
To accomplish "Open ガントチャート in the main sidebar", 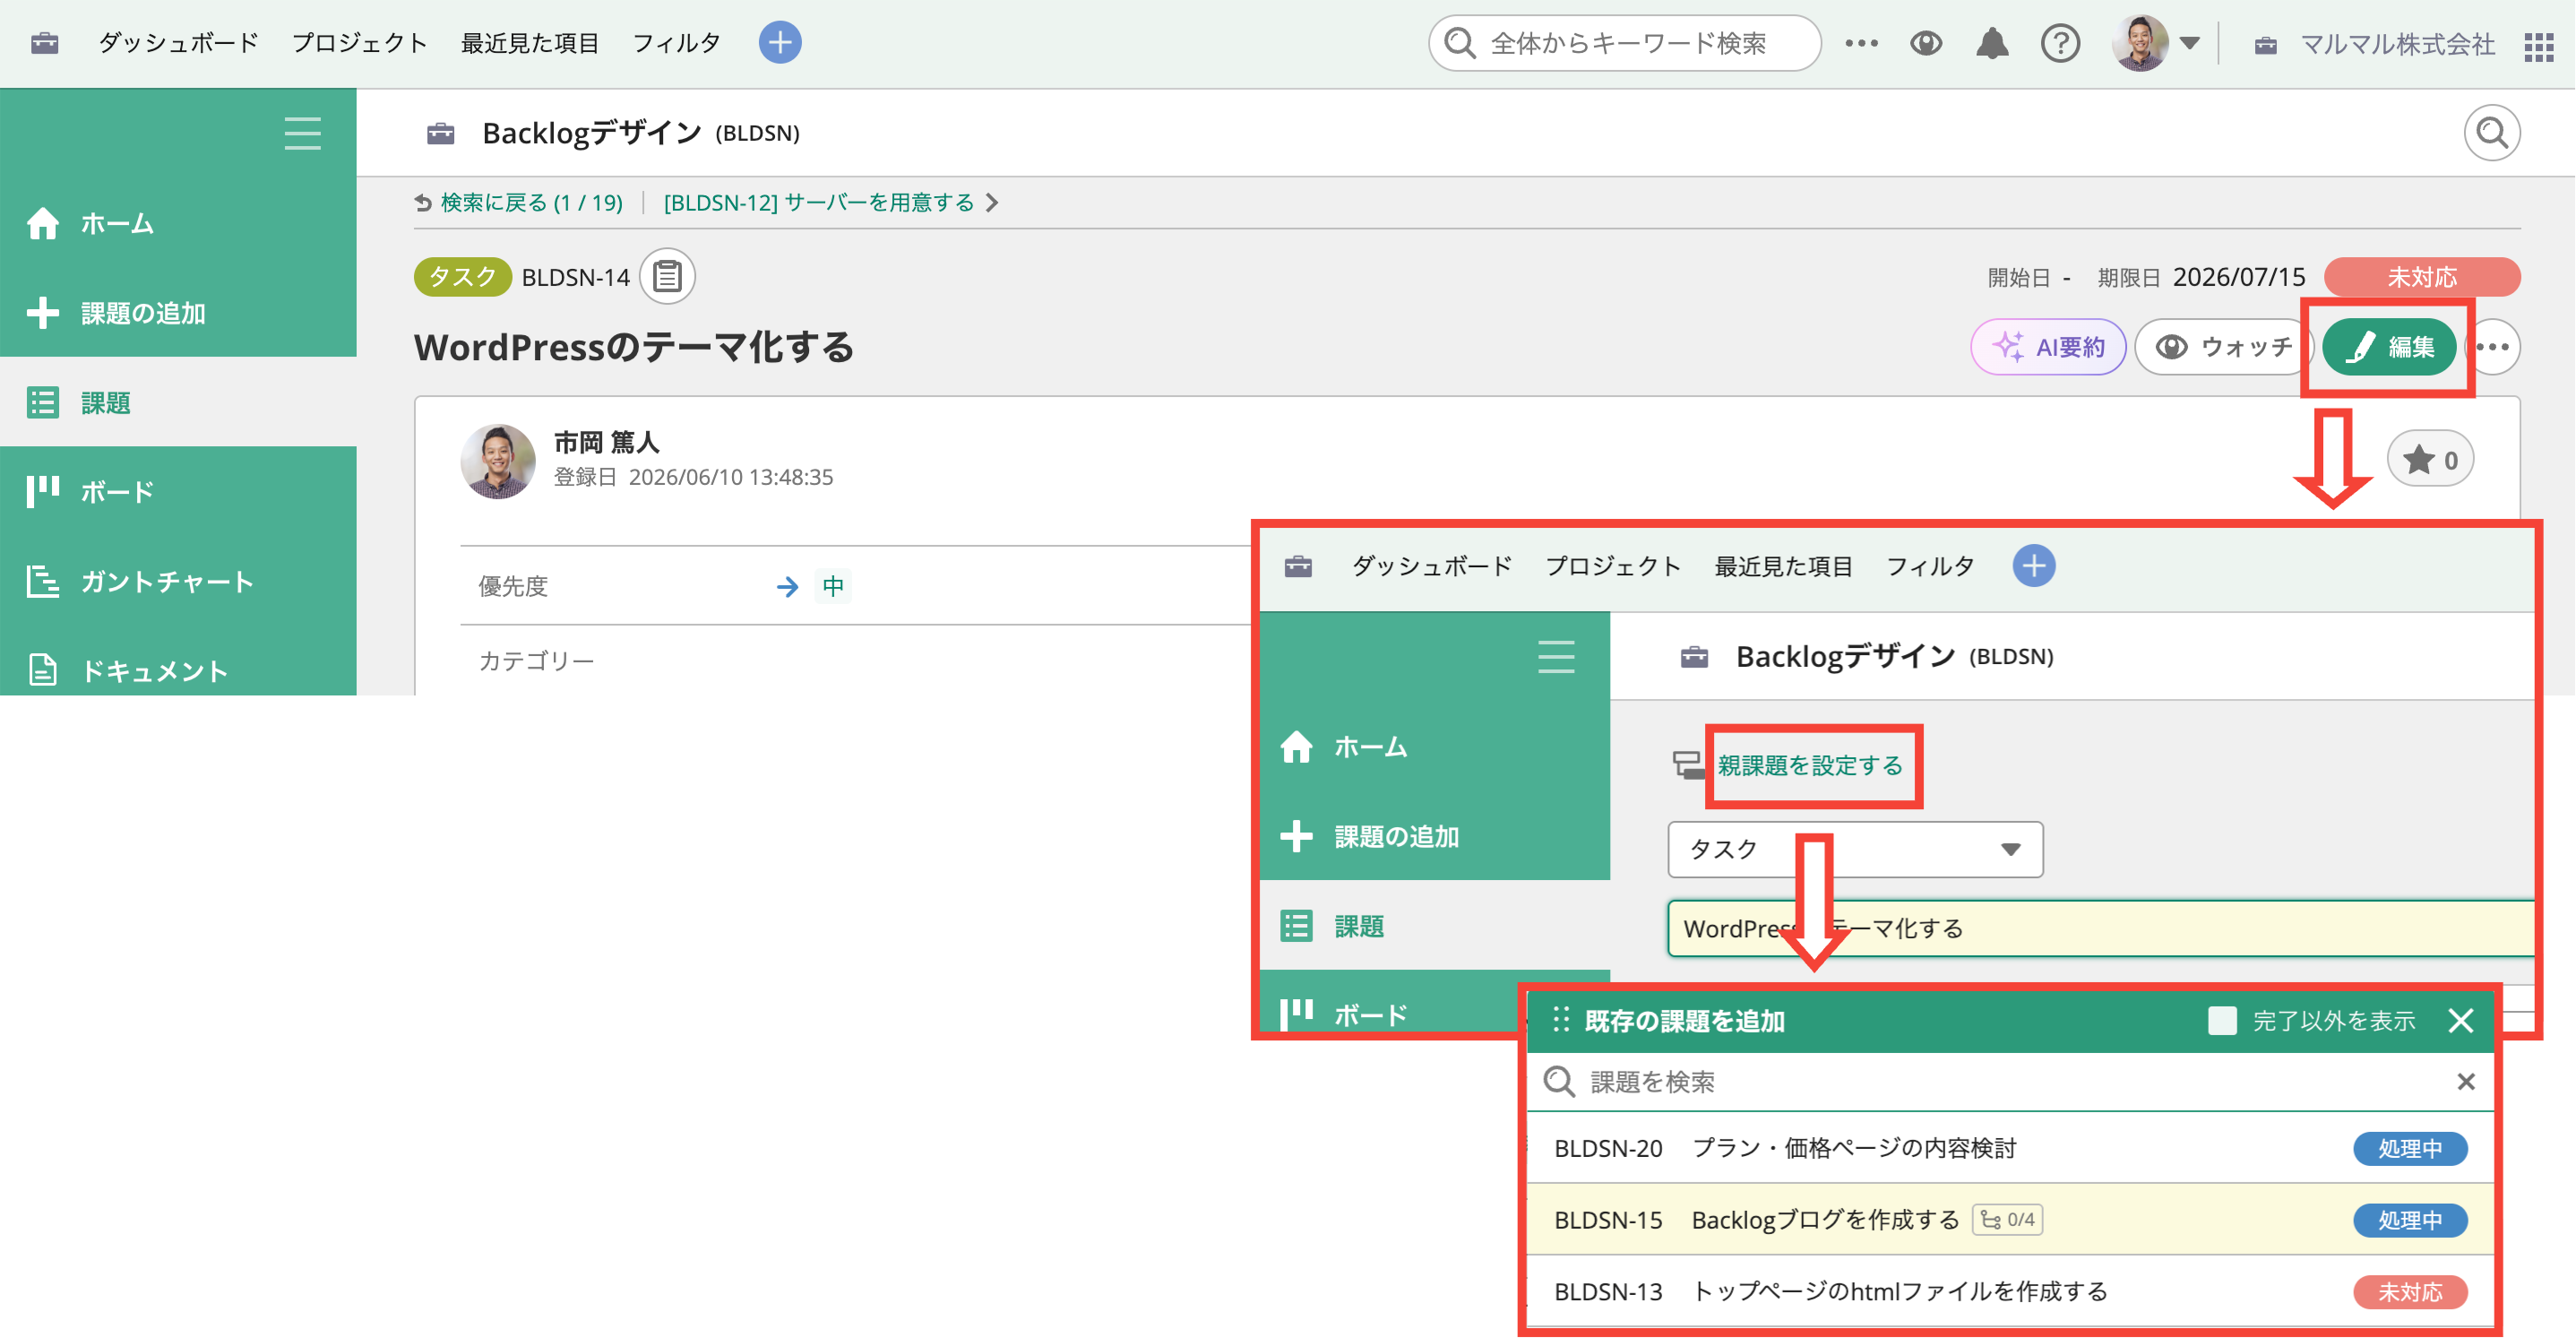I will point(178,581).
